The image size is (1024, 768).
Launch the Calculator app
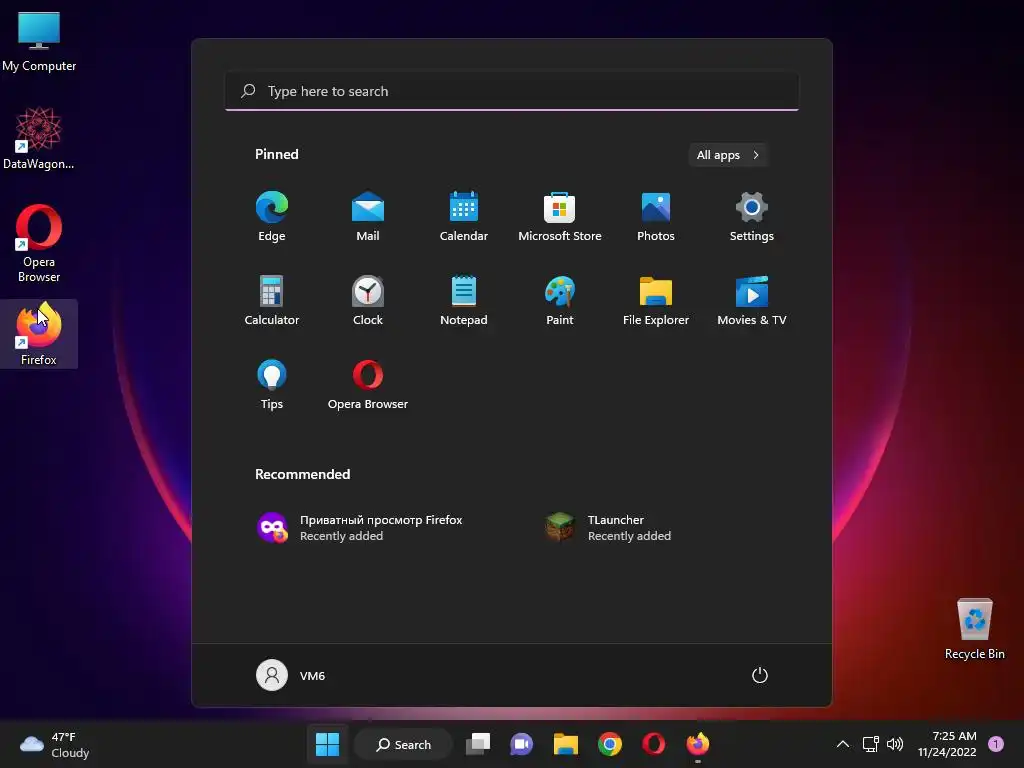[272, 300]
